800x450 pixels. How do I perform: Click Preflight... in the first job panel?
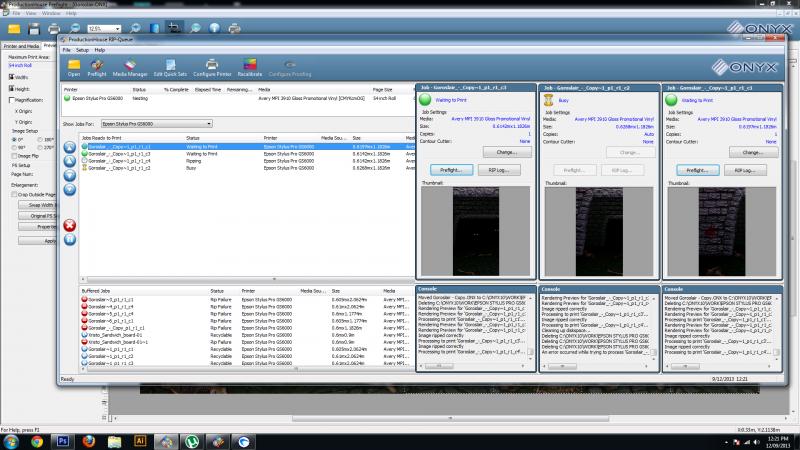(452, 170)
